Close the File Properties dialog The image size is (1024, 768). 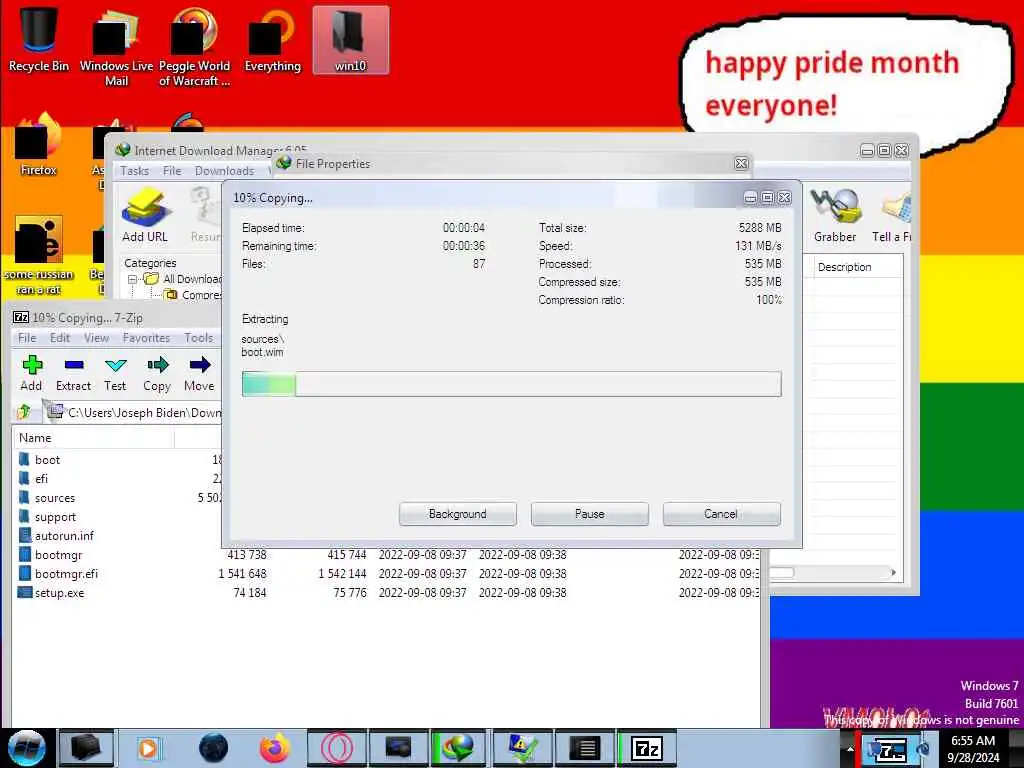[741, 163]
